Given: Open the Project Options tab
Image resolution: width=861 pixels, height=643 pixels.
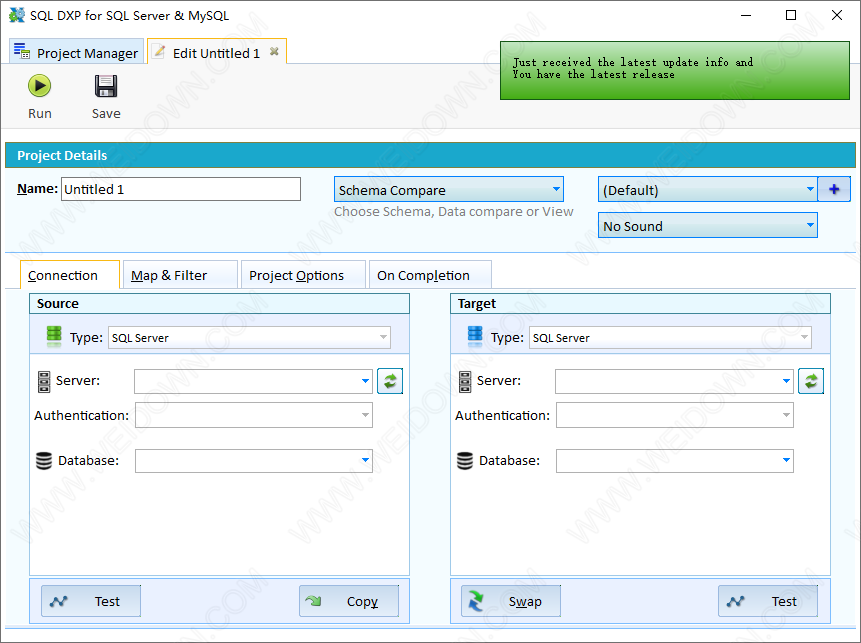Looking at the screenshot, I should coord(303,275).
